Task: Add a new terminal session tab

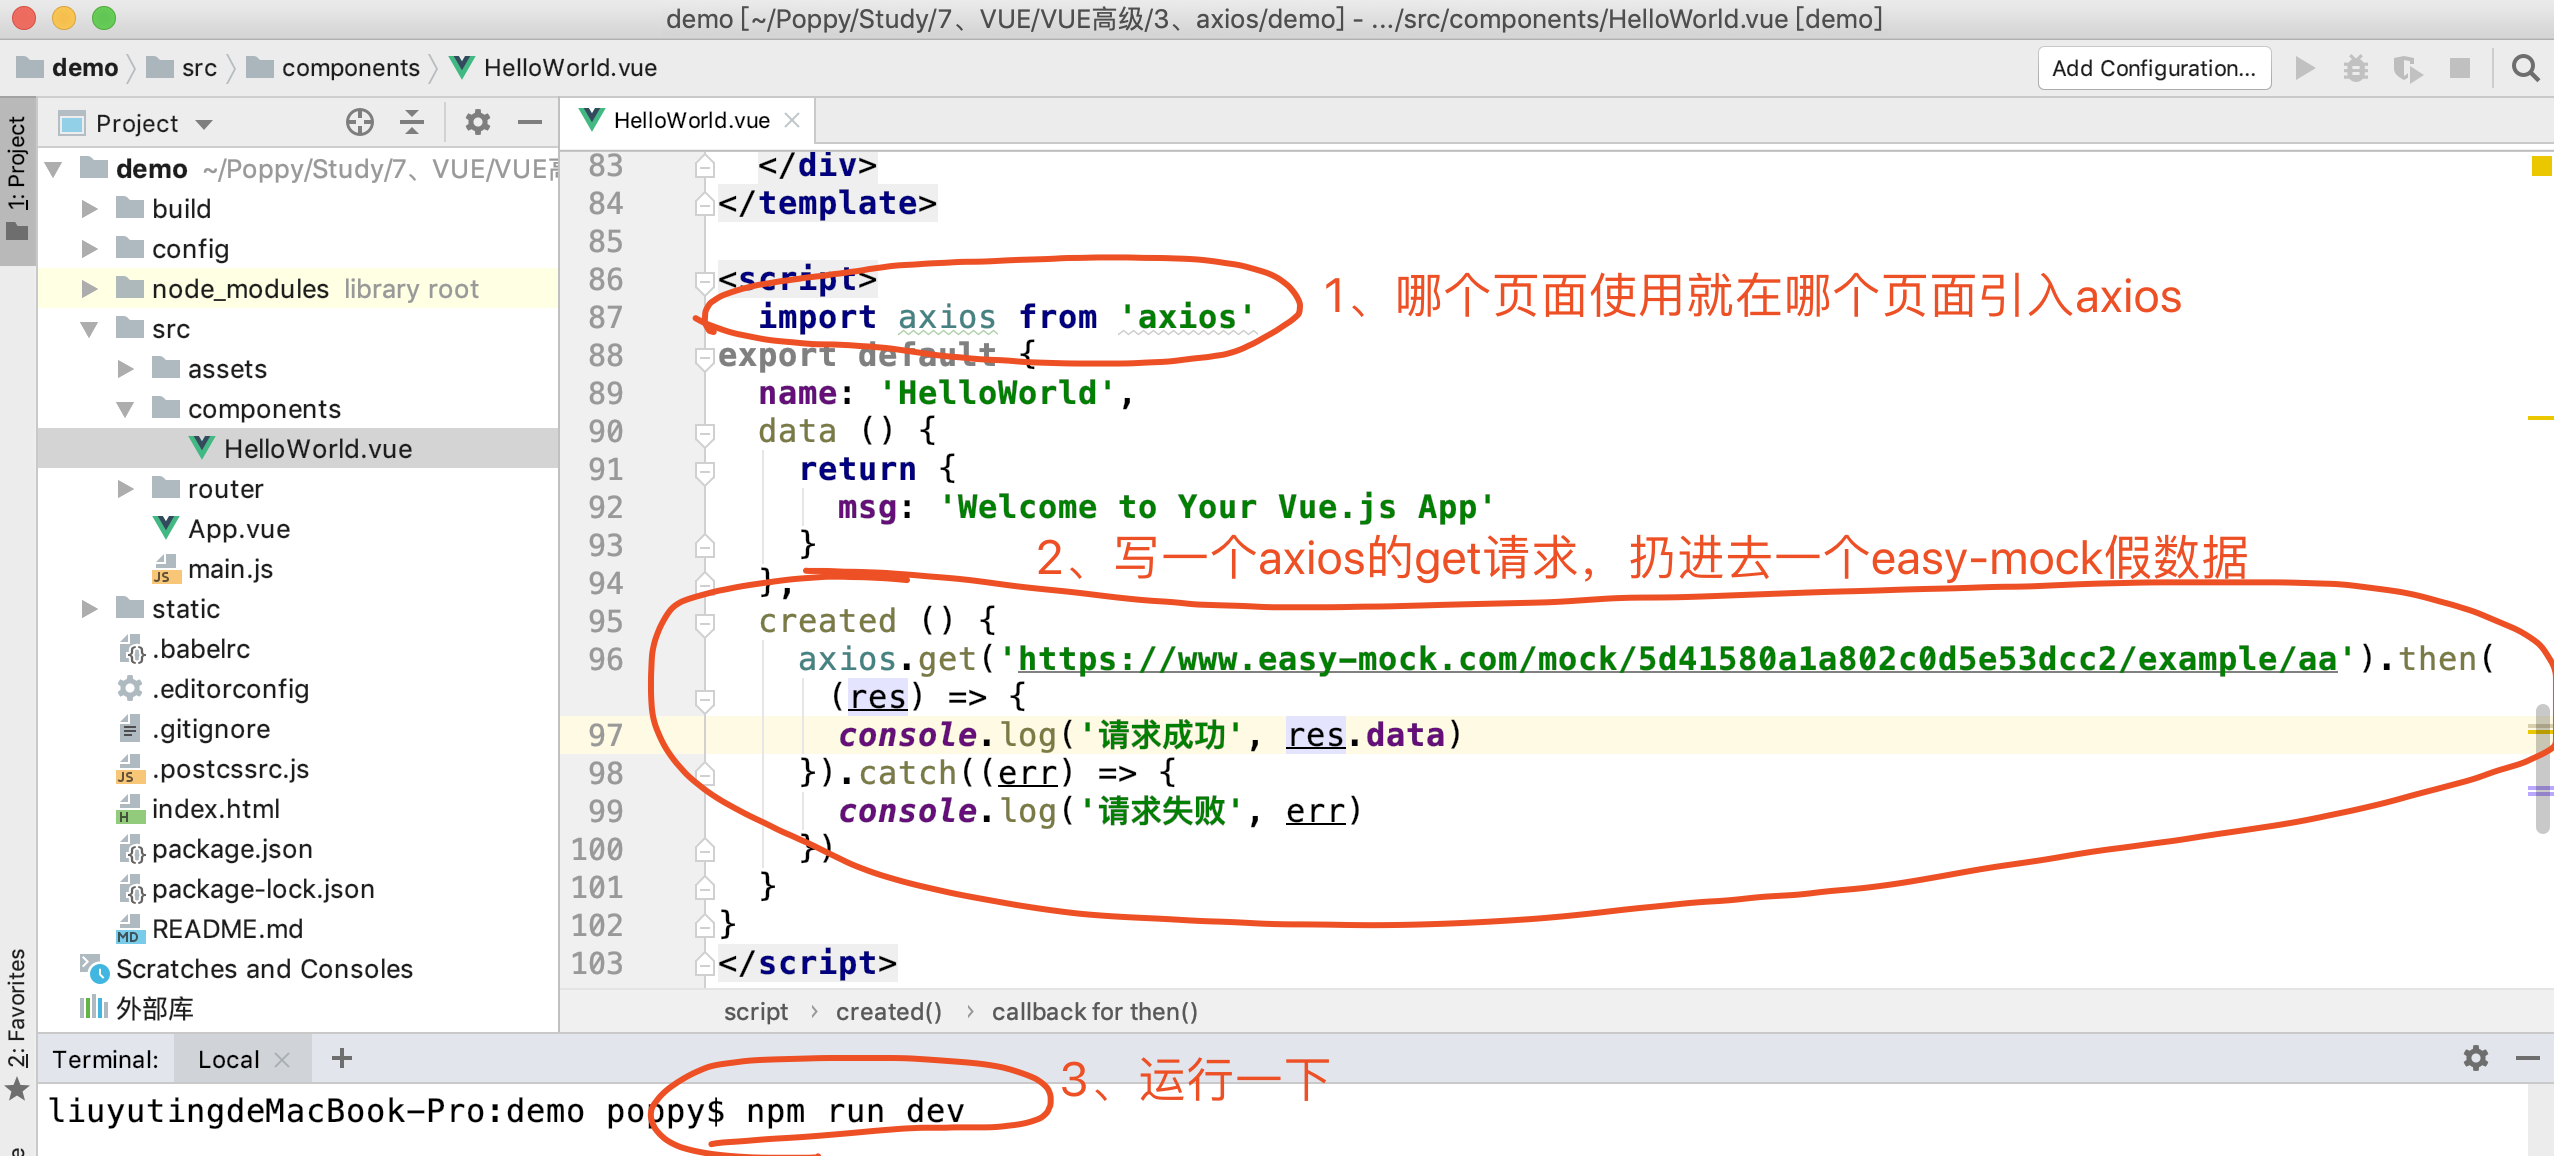Action: (342, 1058)
